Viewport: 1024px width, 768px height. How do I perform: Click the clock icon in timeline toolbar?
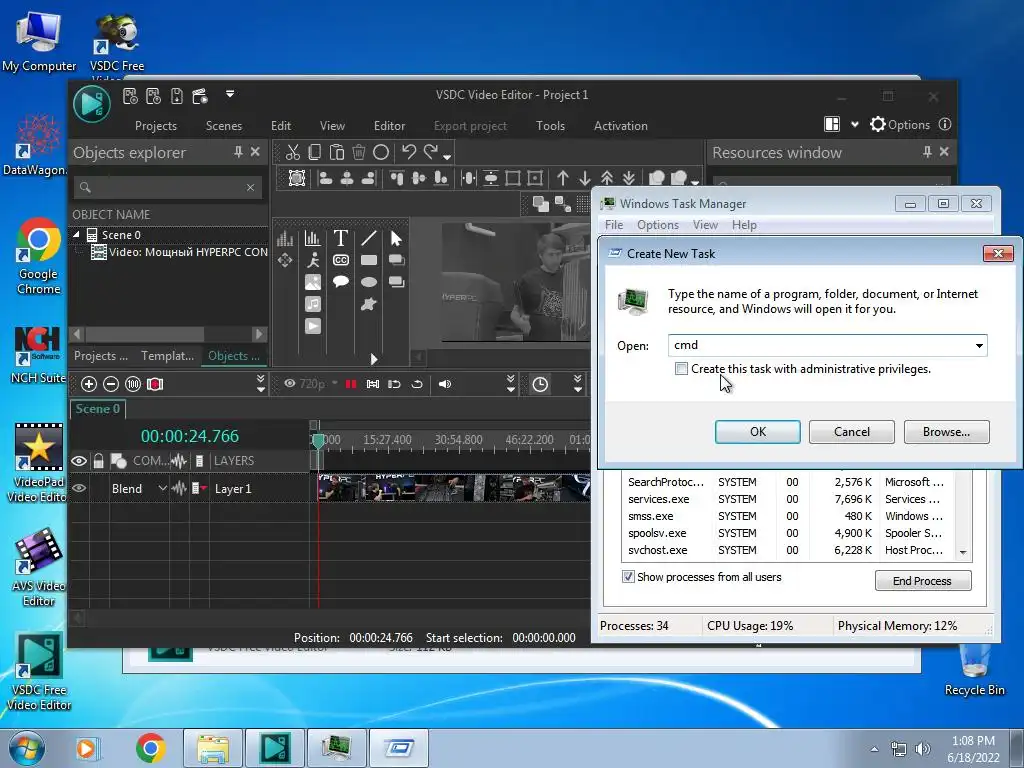[540, 384]
